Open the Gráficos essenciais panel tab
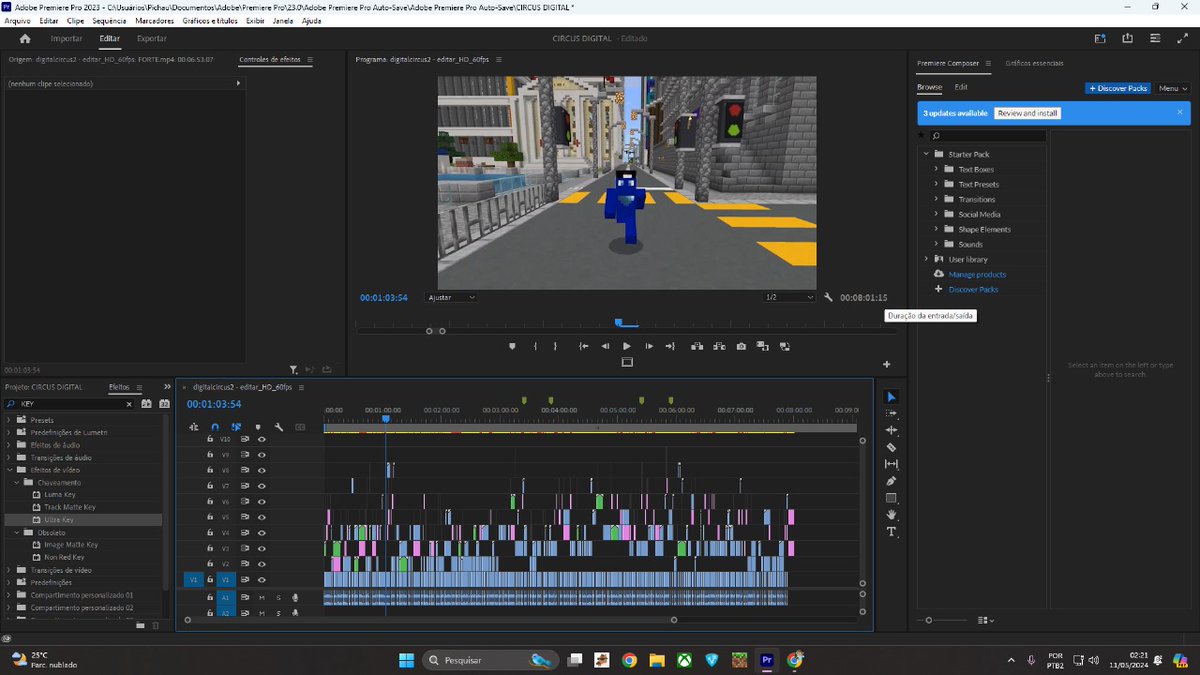 pos(1035,63)
